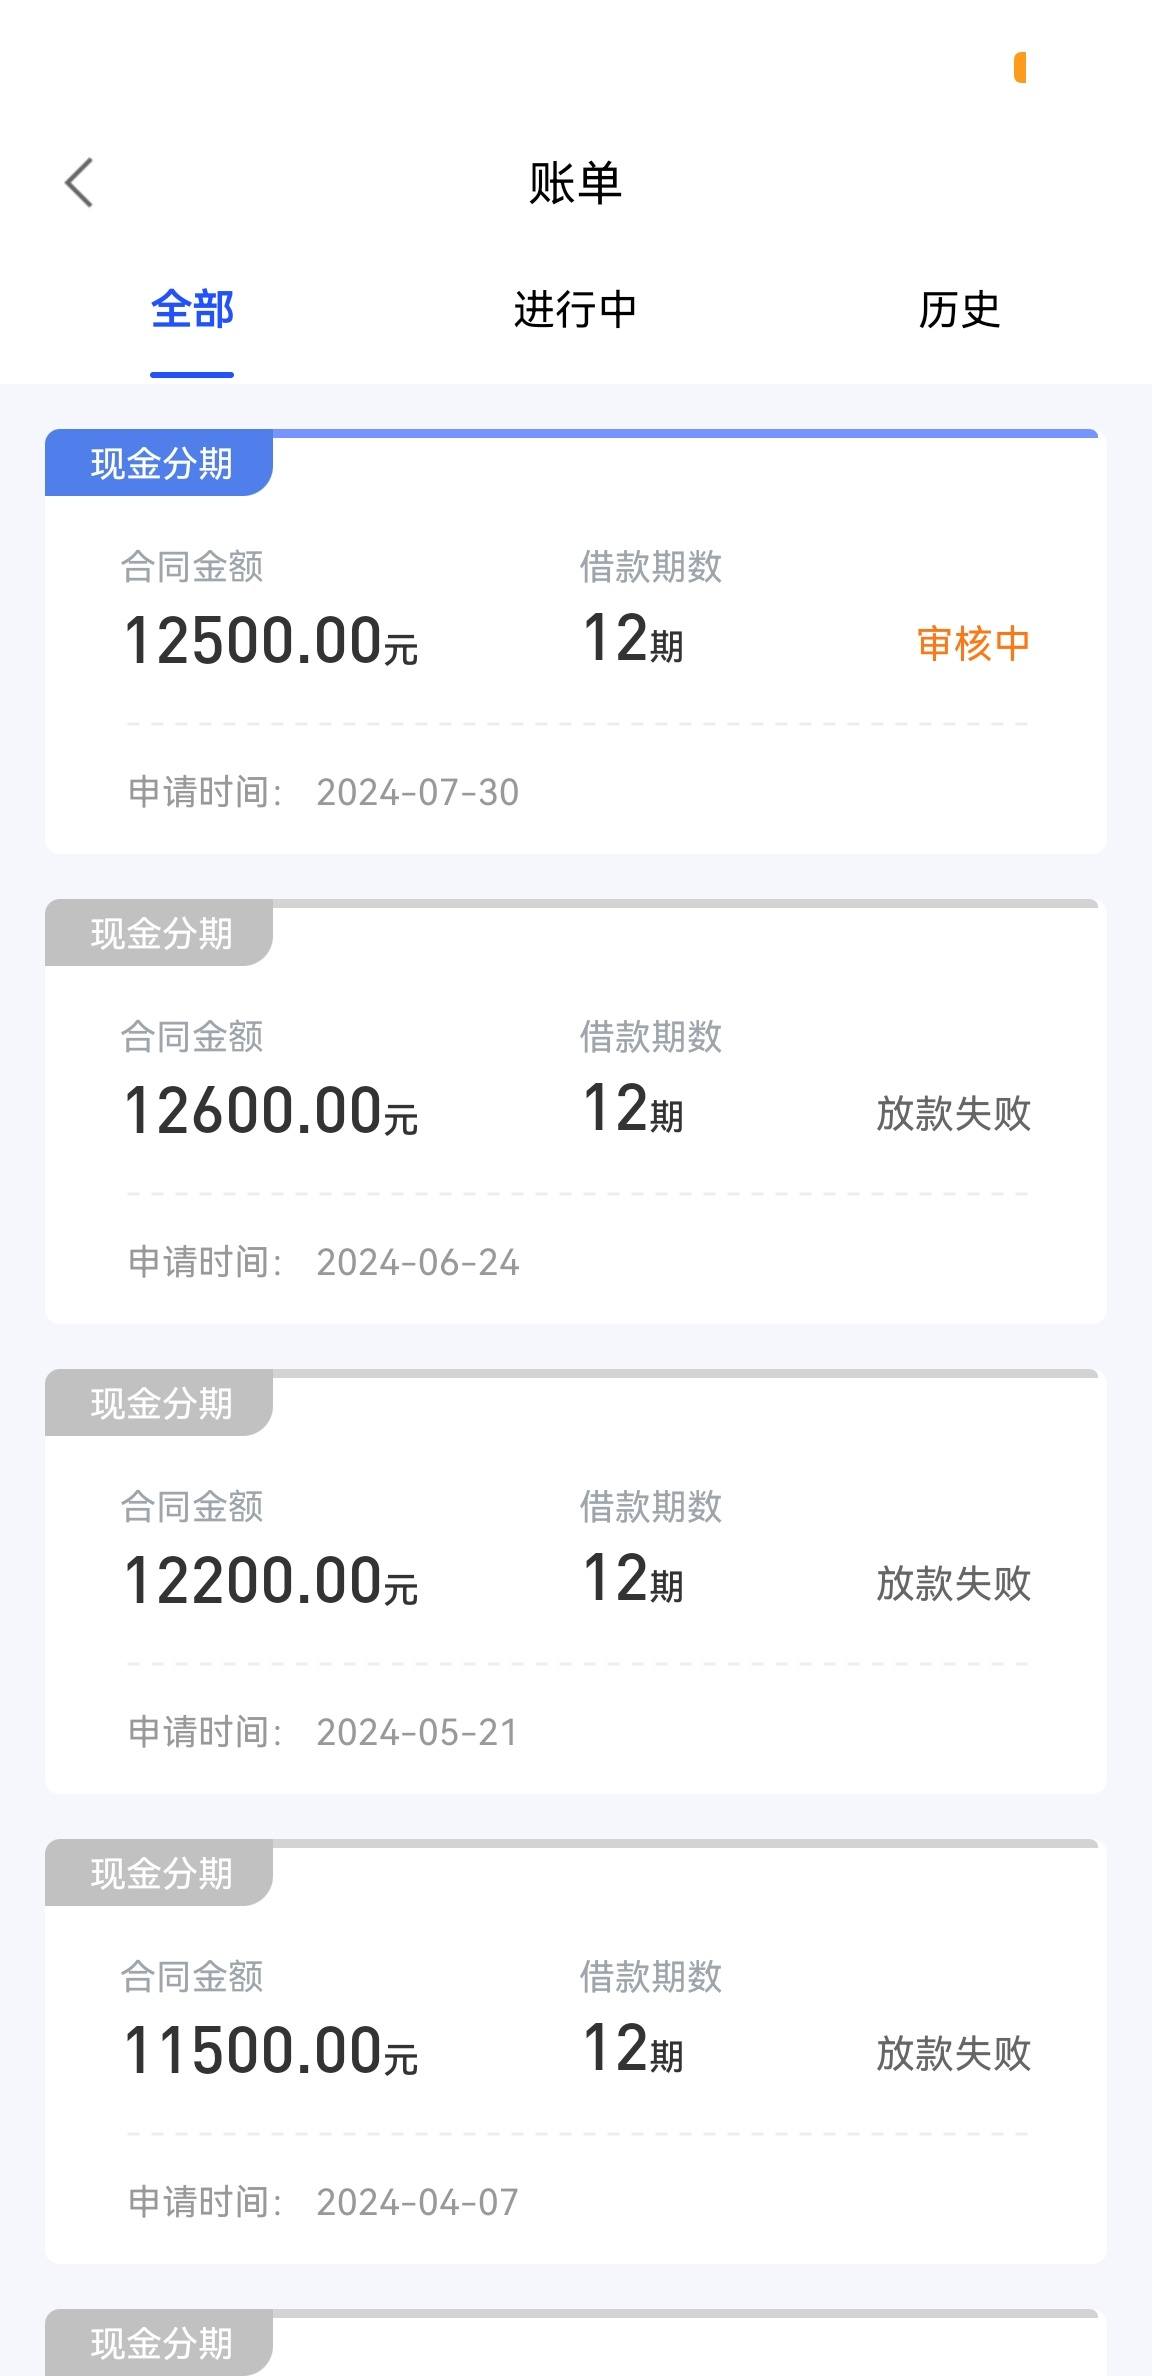Tap application date 2024-04-07
This screenshot has width=1152, height=2376.
tap(418, 2203)
